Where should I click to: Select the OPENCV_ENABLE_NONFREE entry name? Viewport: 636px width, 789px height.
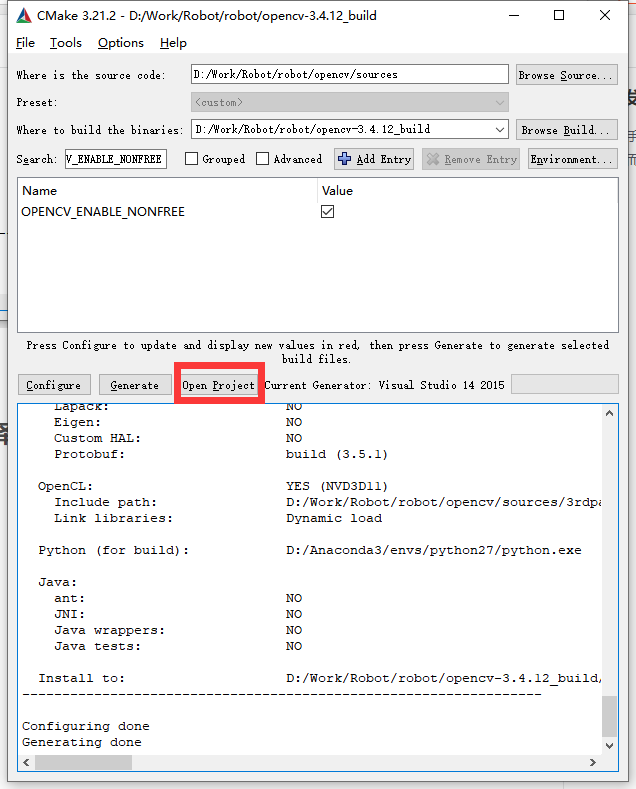[103, 212]
